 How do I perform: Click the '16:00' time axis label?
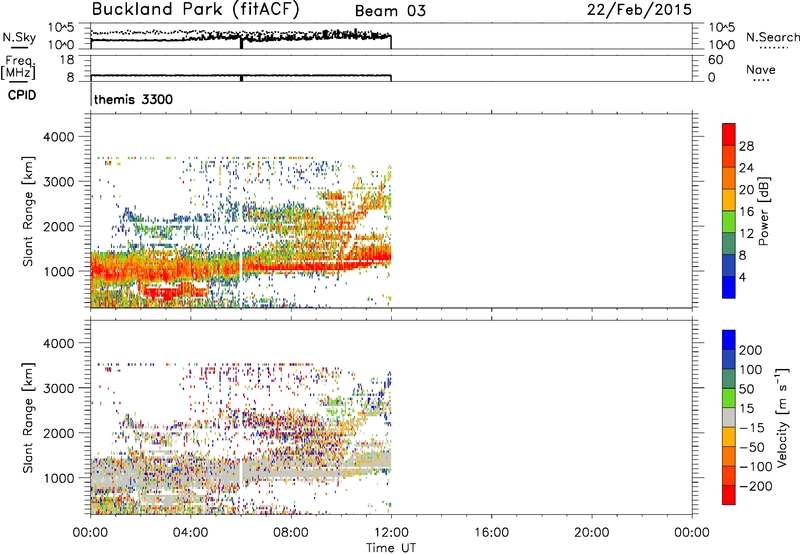tap(491, 533)
